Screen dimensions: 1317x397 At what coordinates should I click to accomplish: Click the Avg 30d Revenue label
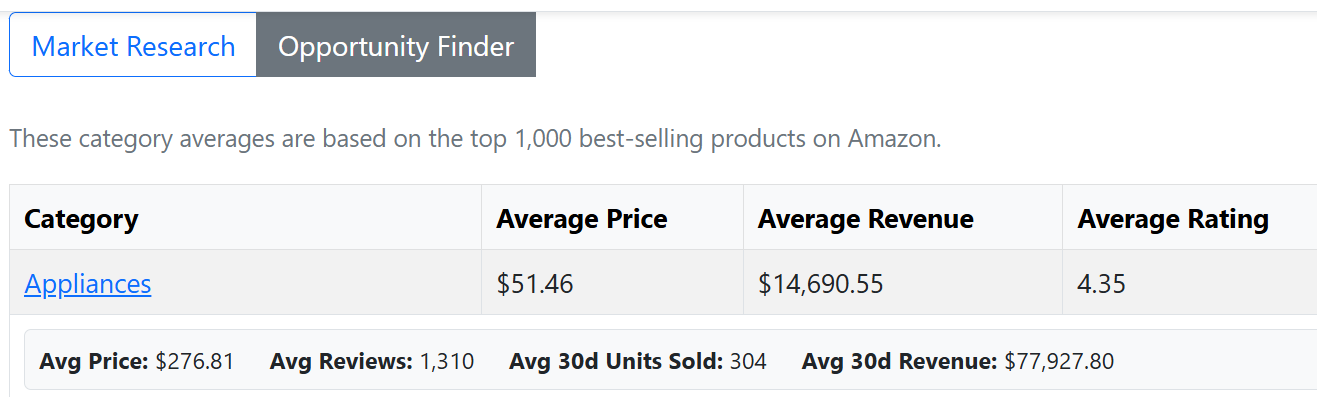pos(900,361)
